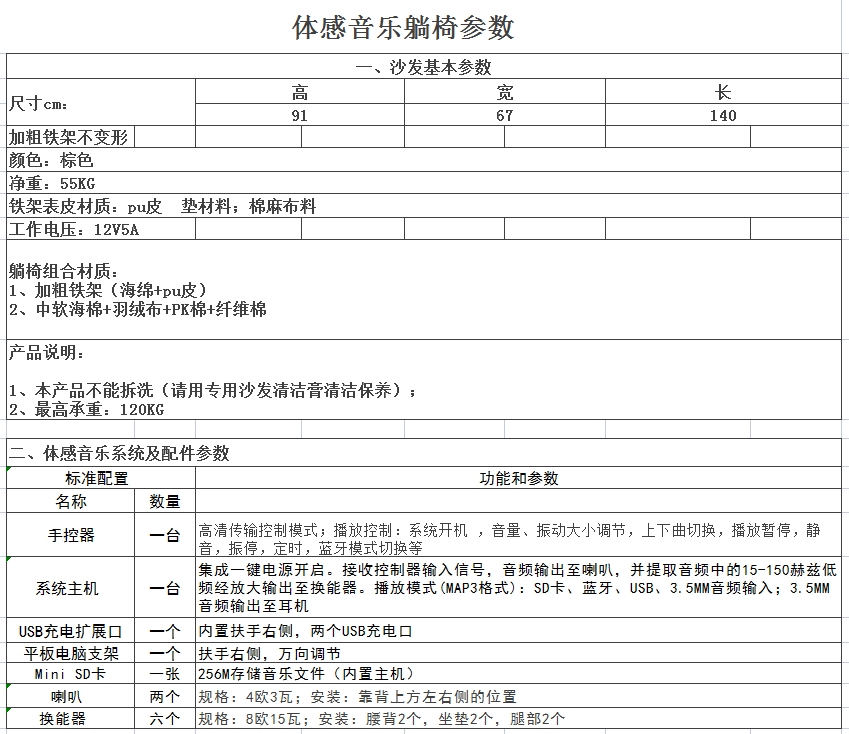Click the 加粗铁架不变形 cell
The width and height of the screenshot is (849, 734).
70,137
